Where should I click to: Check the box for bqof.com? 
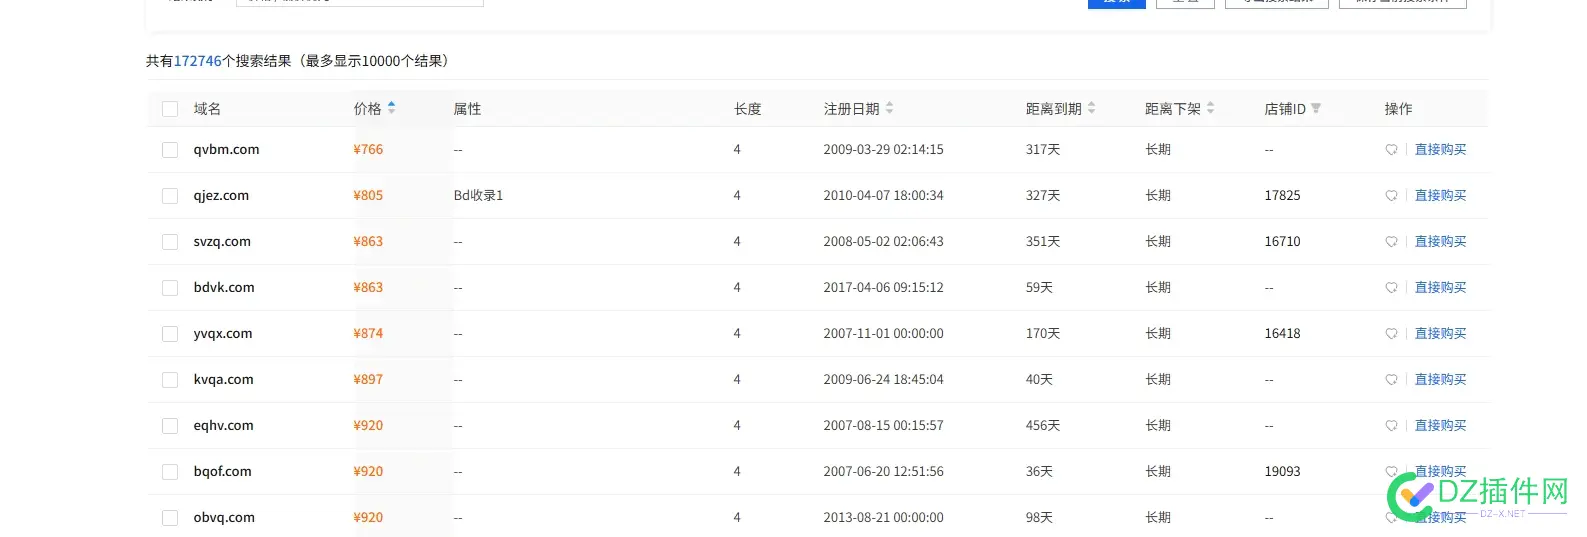click(x=170, y=472)
